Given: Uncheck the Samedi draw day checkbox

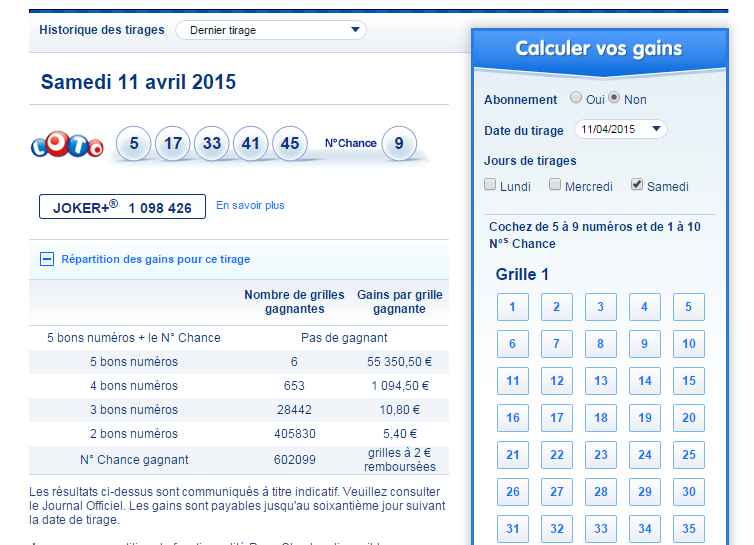Looking at the screenshot, I should 637,185.
